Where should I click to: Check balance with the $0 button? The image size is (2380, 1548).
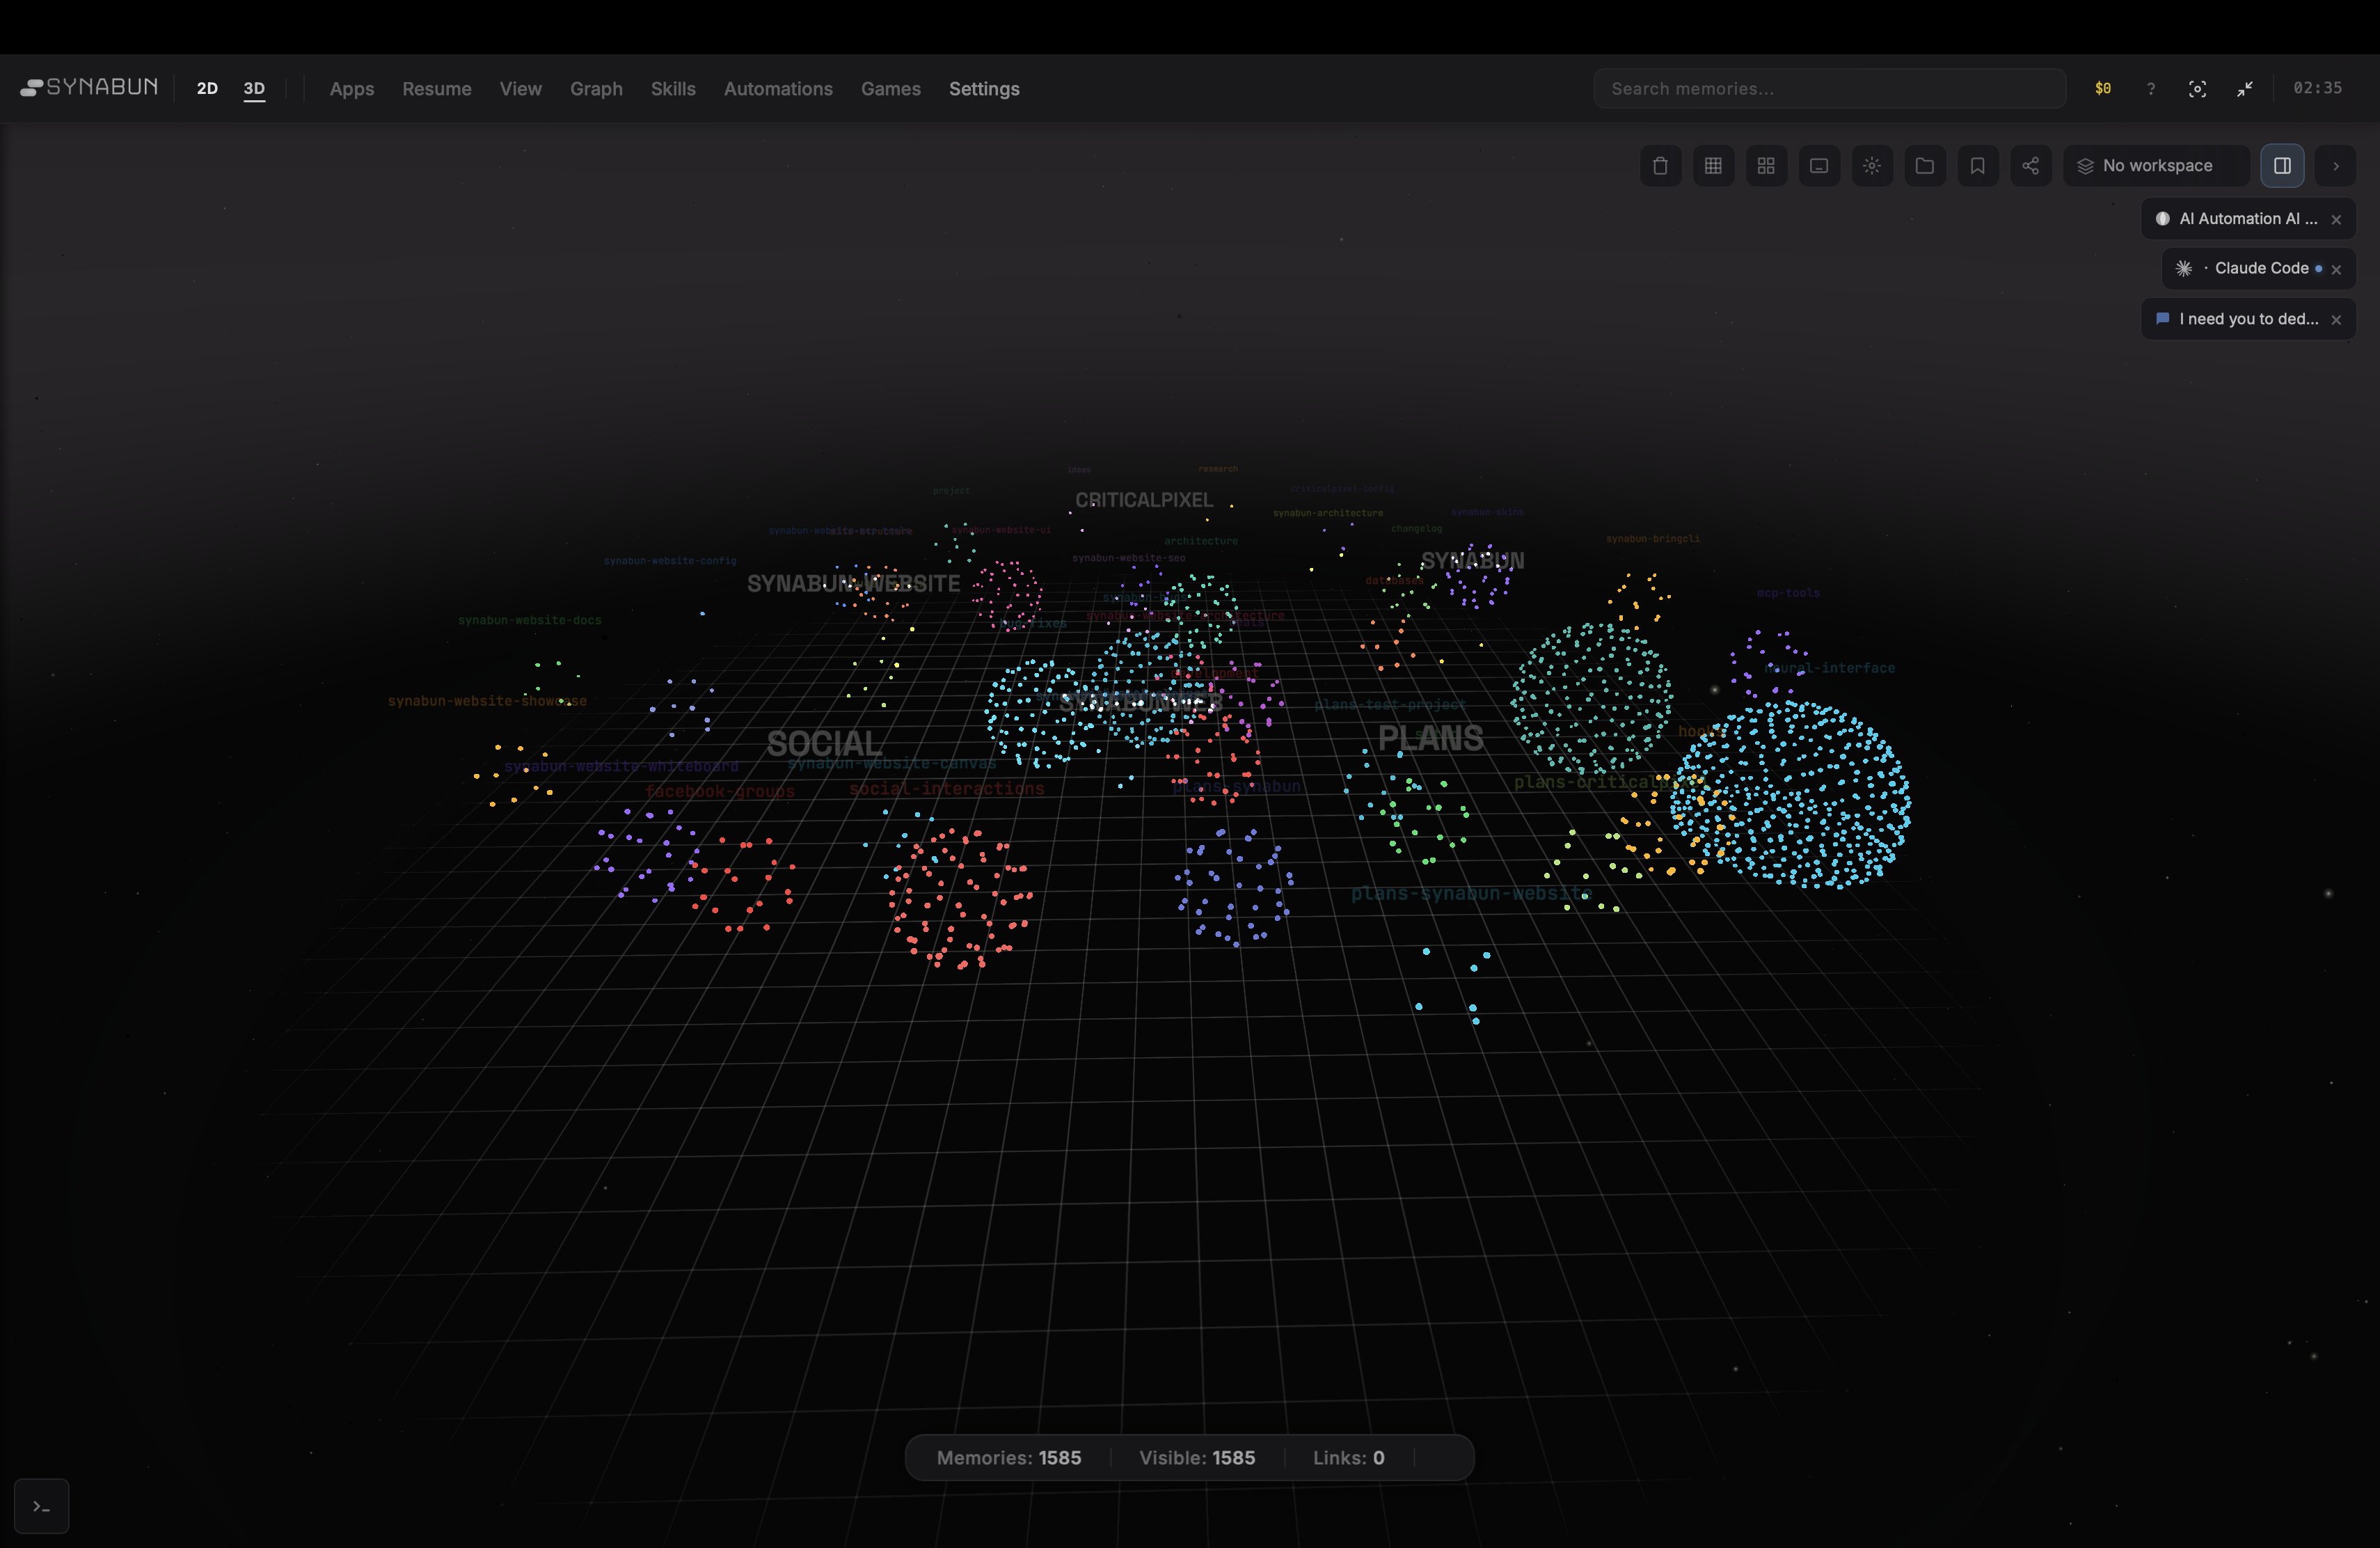coord(2103,88)
